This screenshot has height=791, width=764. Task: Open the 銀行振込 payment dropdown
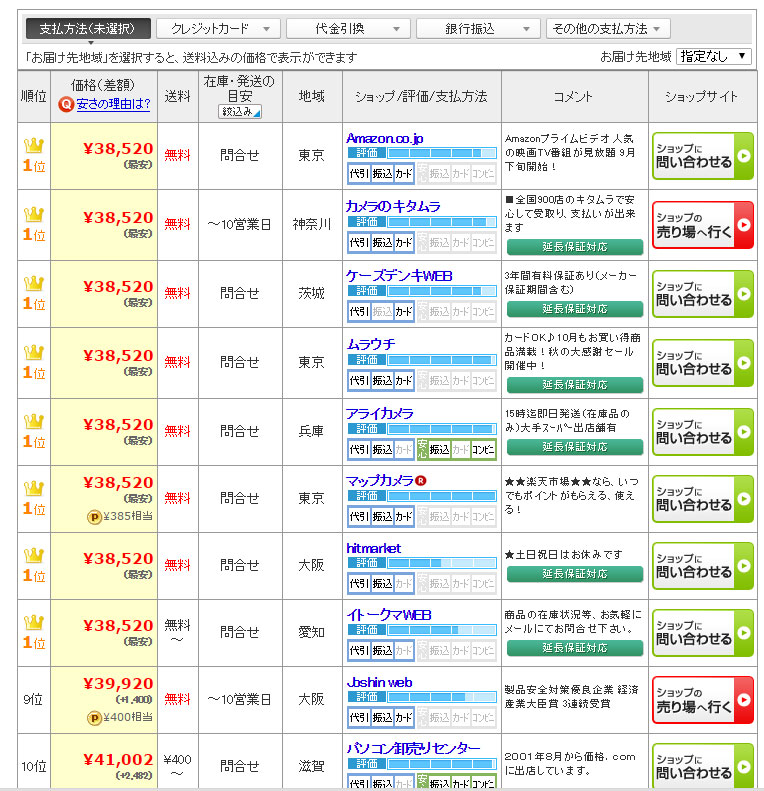(x=478, y=29)
